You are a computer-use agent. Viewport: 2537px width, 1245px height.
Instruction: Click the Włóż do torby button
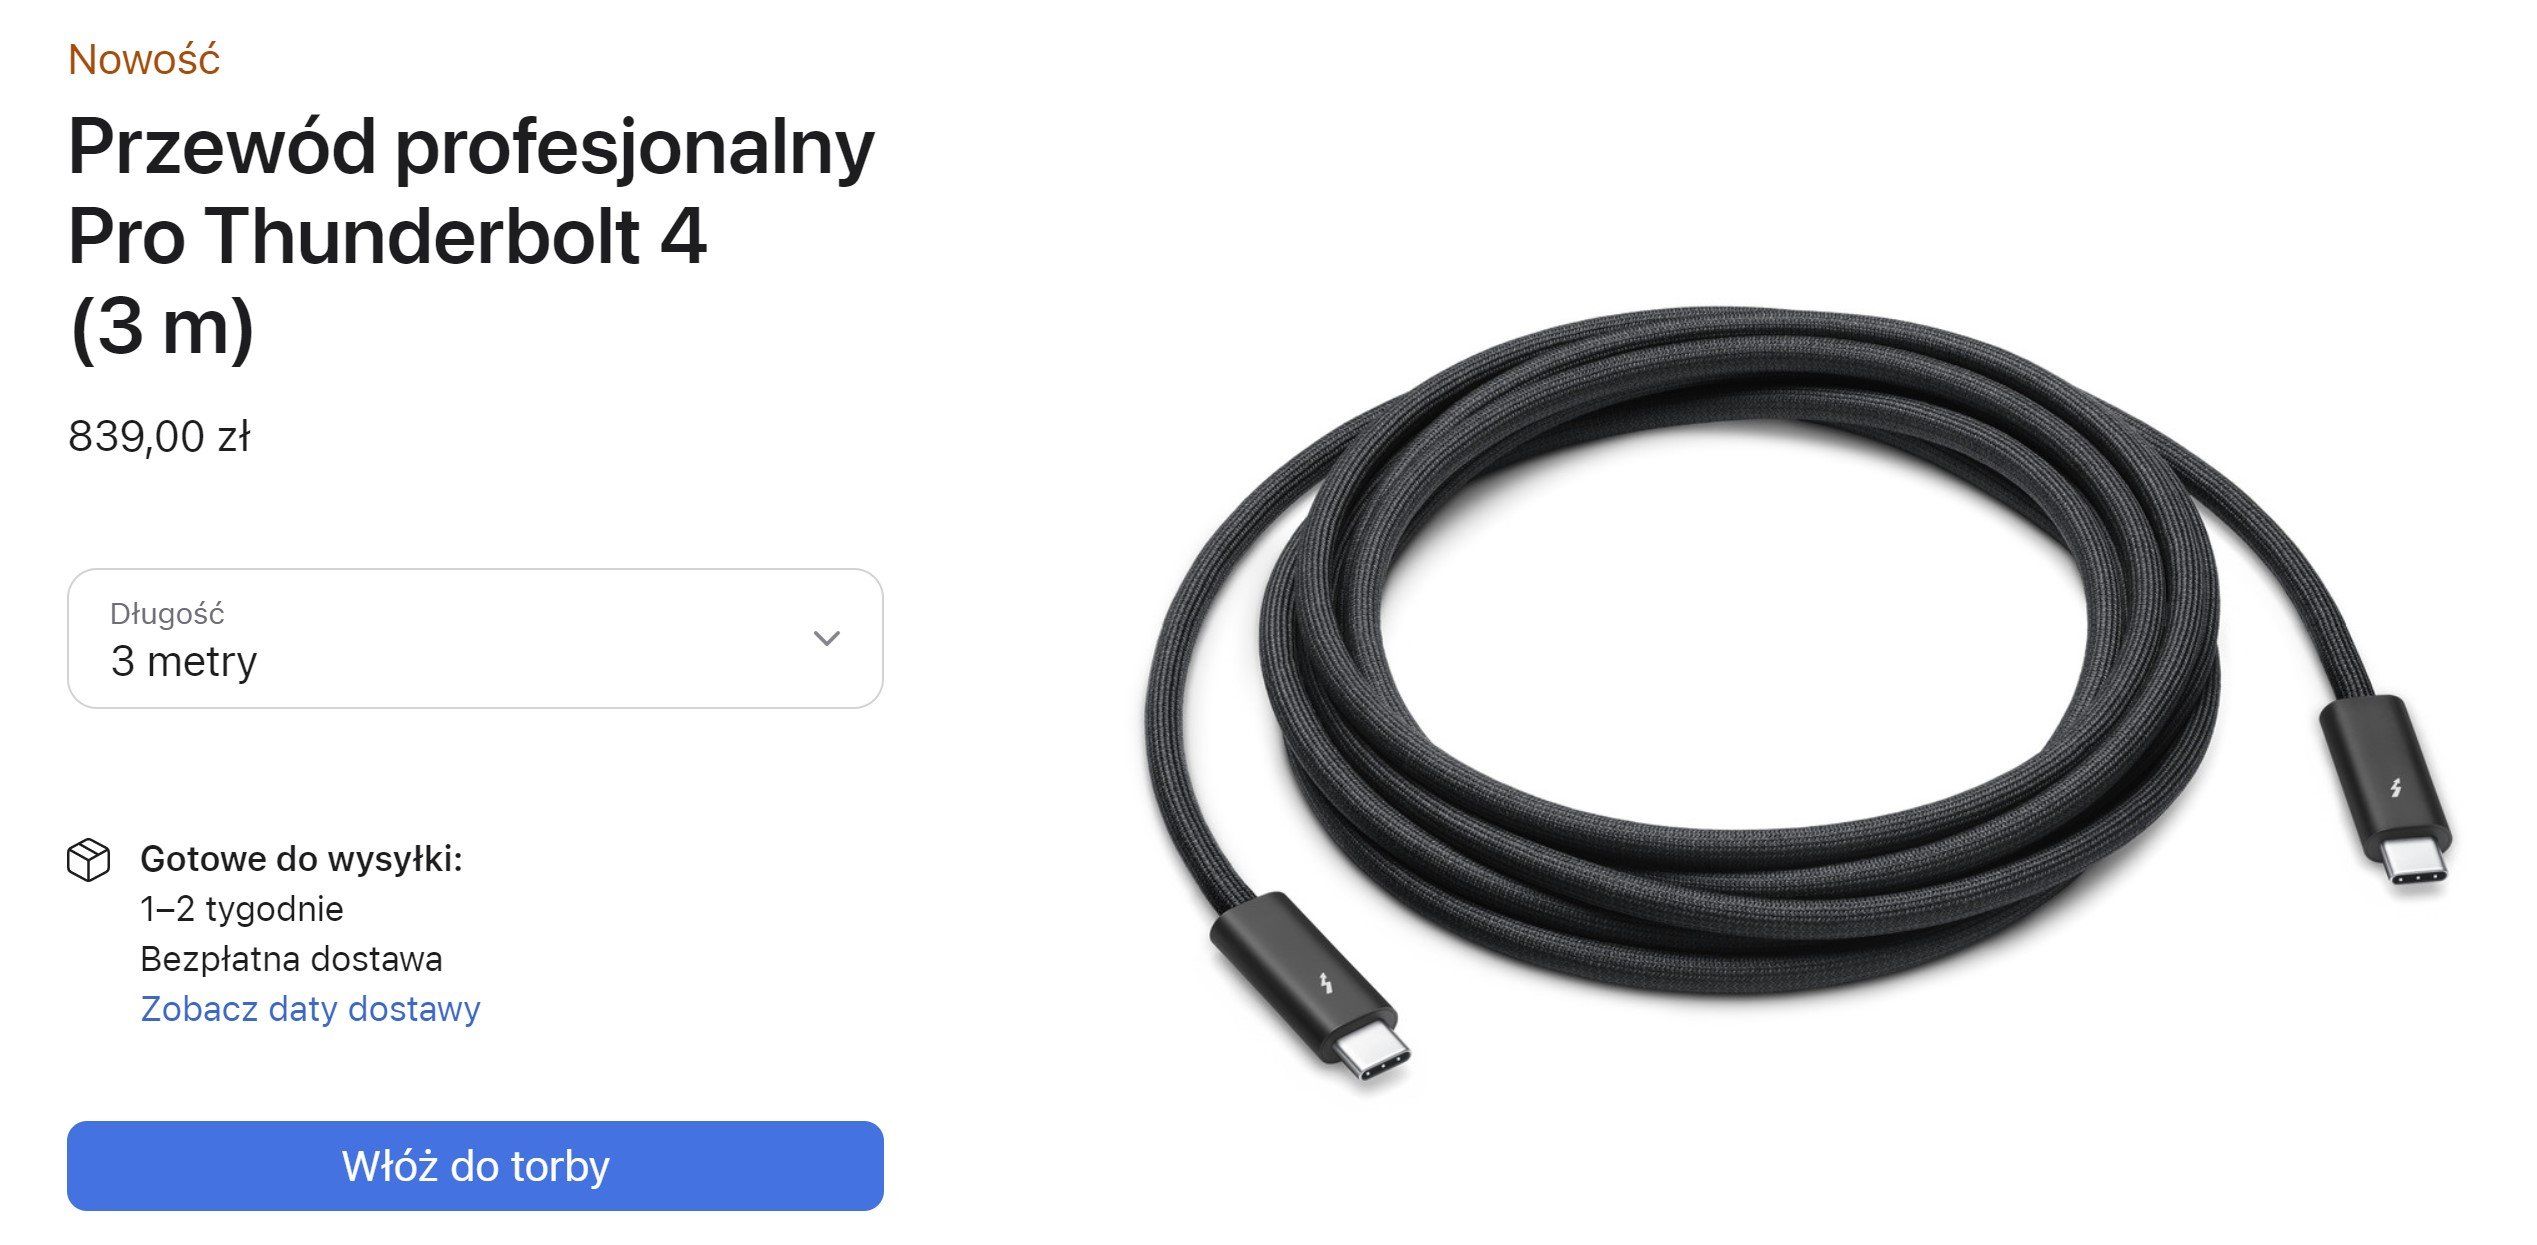point(475,1166)
